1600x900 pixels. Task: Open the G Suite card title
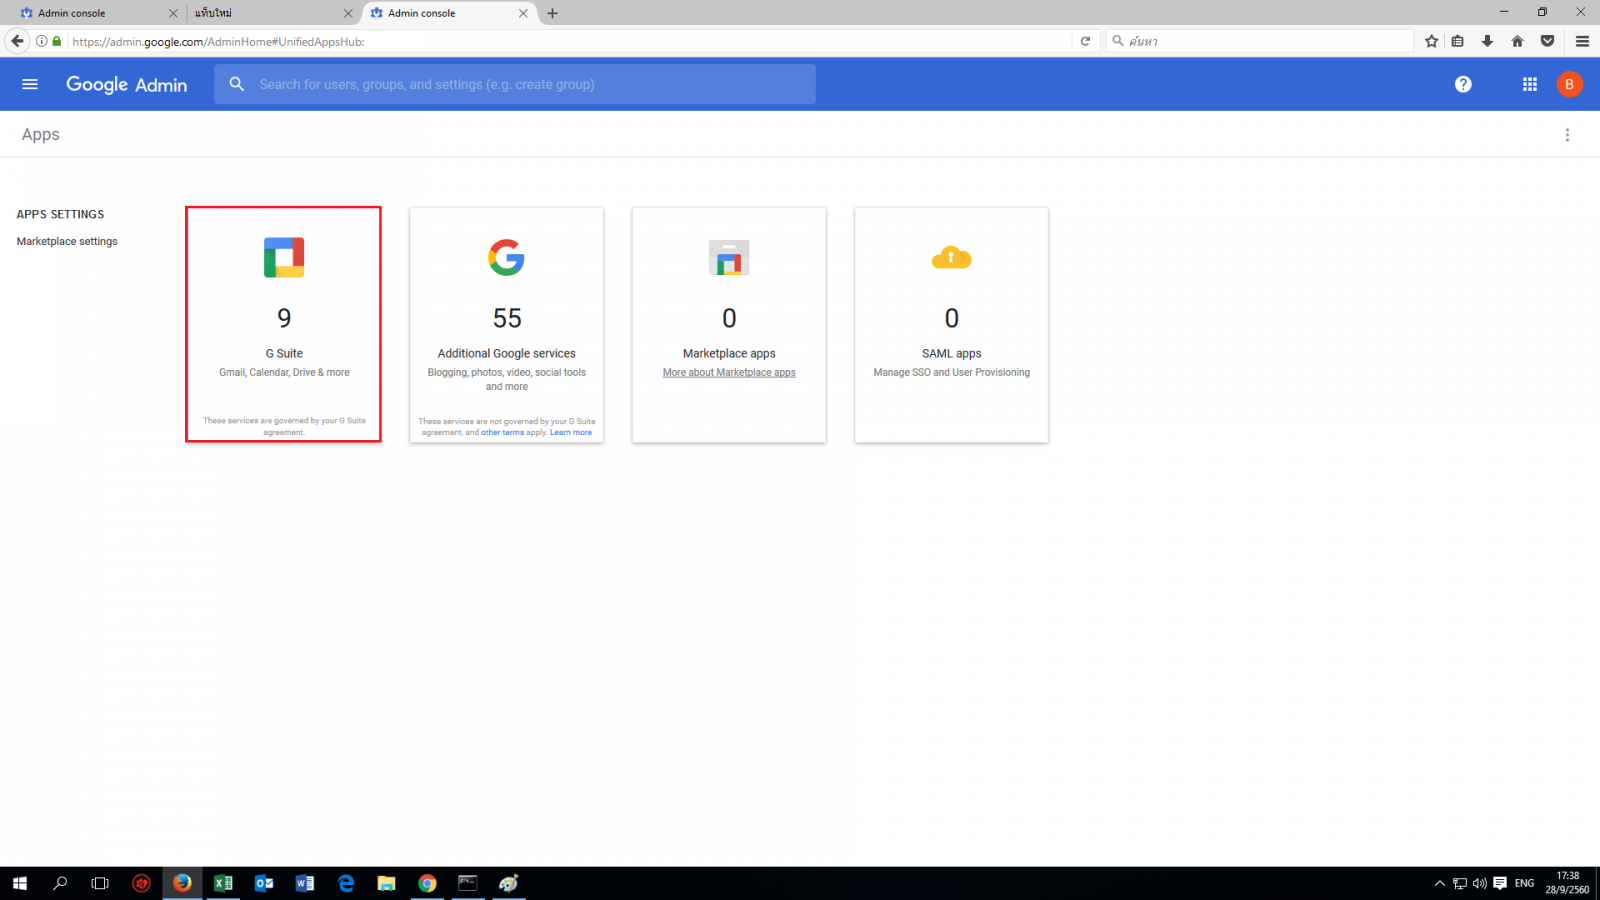(284, 353)
